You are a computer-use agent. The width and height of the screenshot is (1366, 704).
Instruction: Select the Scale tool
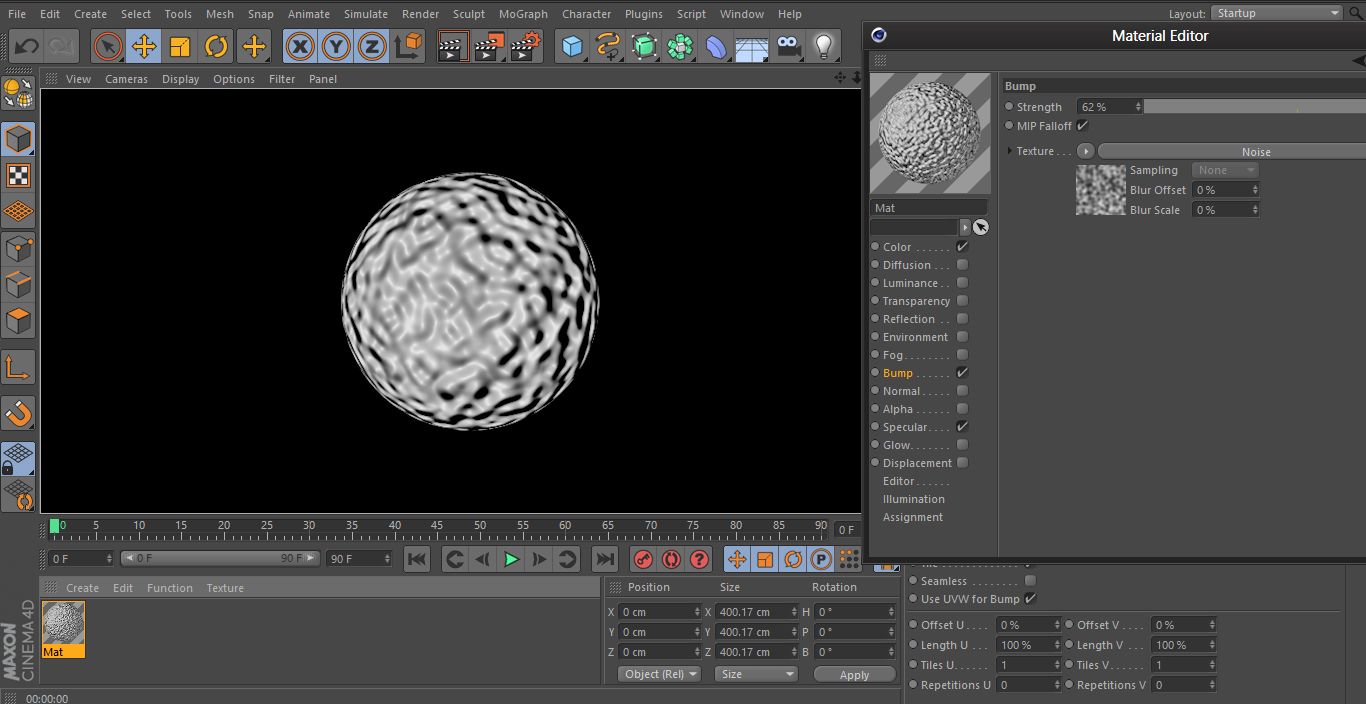[180, 47]
